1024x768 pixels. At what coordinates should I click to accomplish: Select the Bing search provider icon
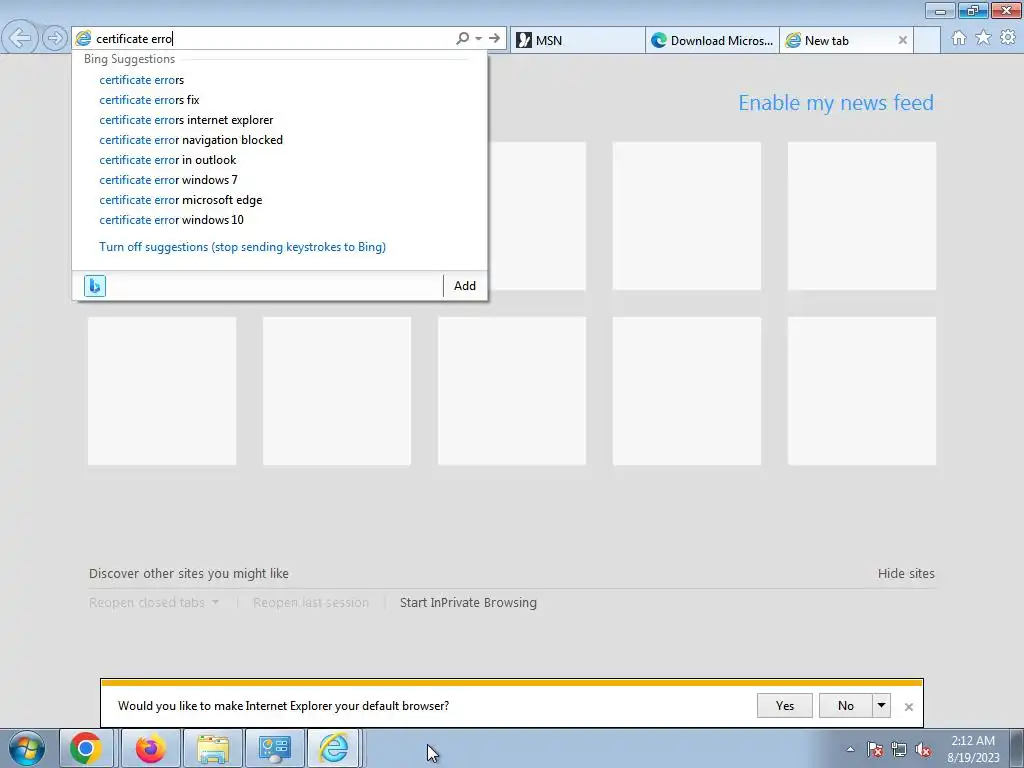coord(95,285)
